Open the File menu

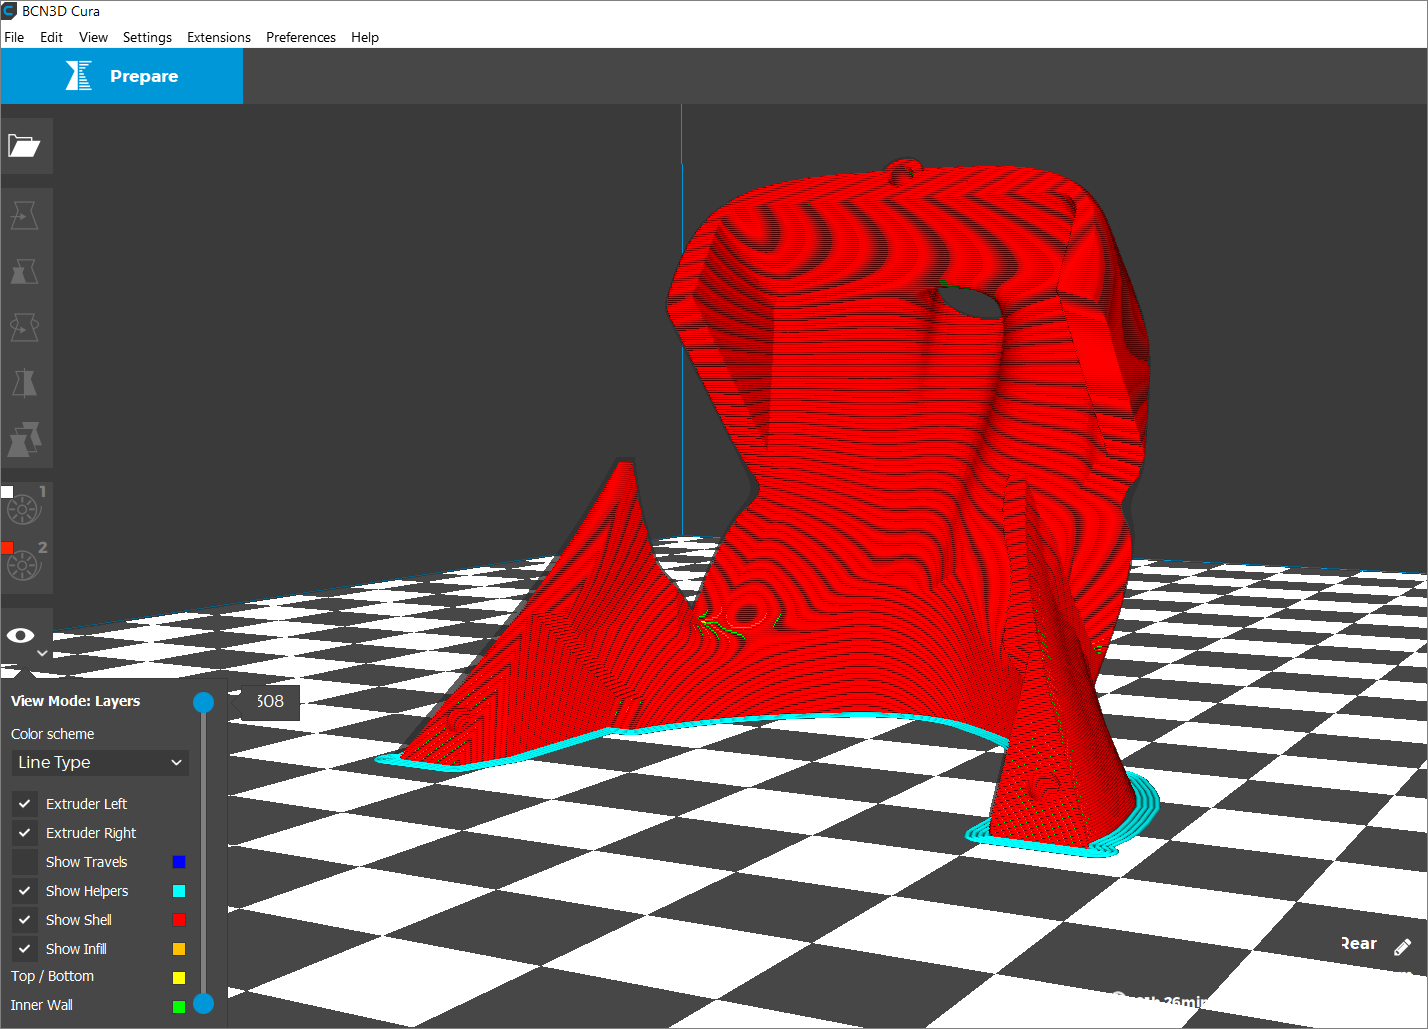14,37
